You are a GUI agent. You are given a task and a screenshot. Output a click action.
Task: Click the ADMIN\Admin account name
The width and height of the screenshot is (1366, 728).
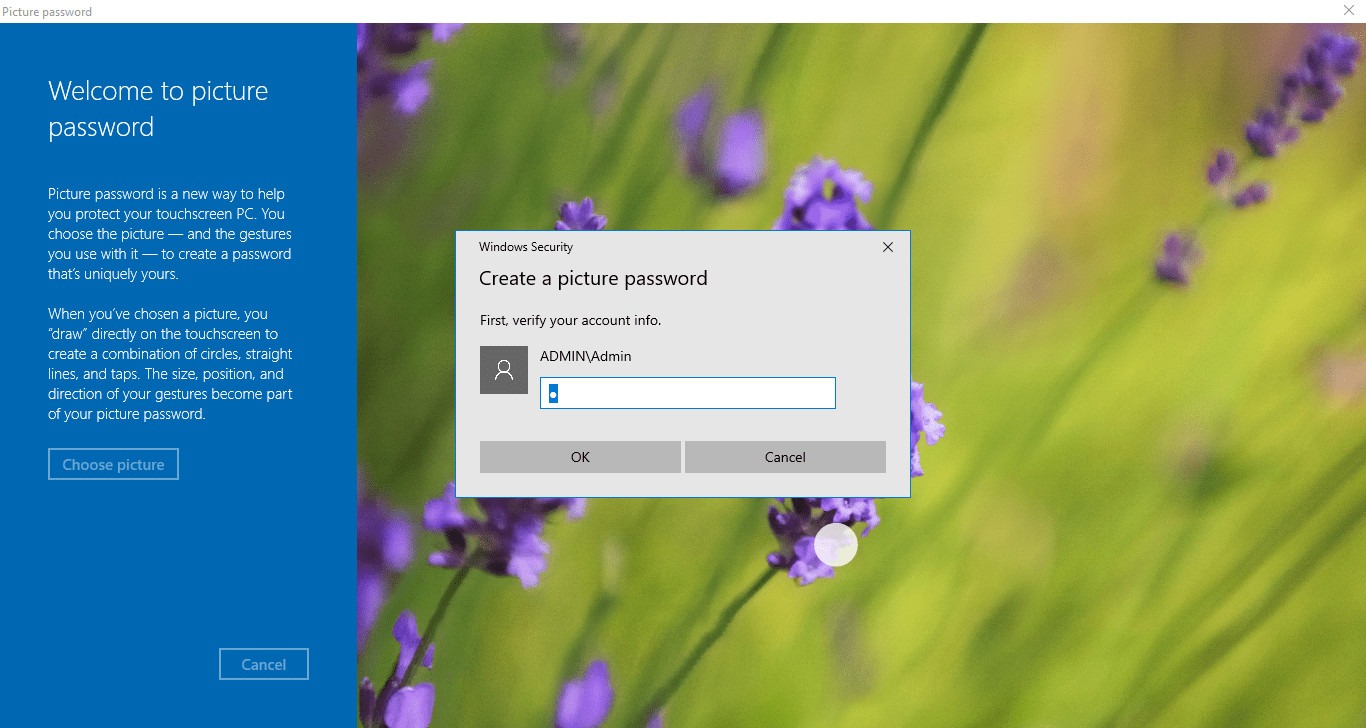[586, 356]
